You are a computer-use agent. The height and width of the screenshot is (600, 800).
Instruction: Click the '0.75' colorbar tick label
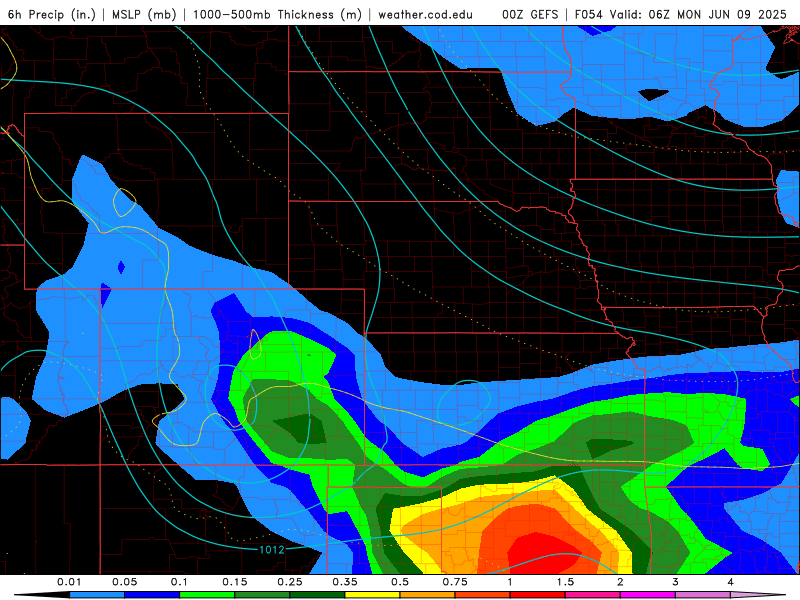pos(455,582)
